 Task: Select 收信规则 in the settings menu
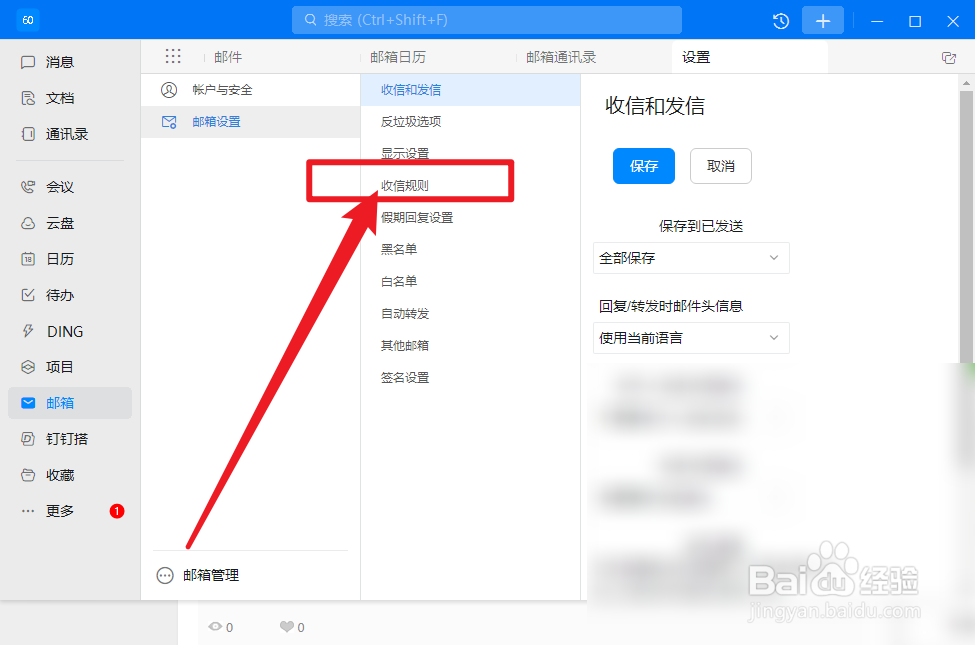tap(412, 185)
